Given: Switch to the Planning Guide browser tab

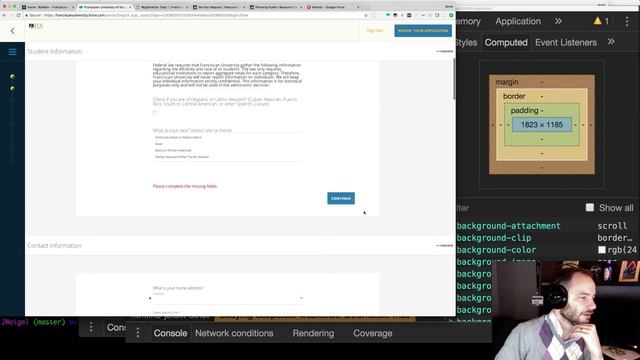Looking at the screenshot, I should [x=276, y=7].
